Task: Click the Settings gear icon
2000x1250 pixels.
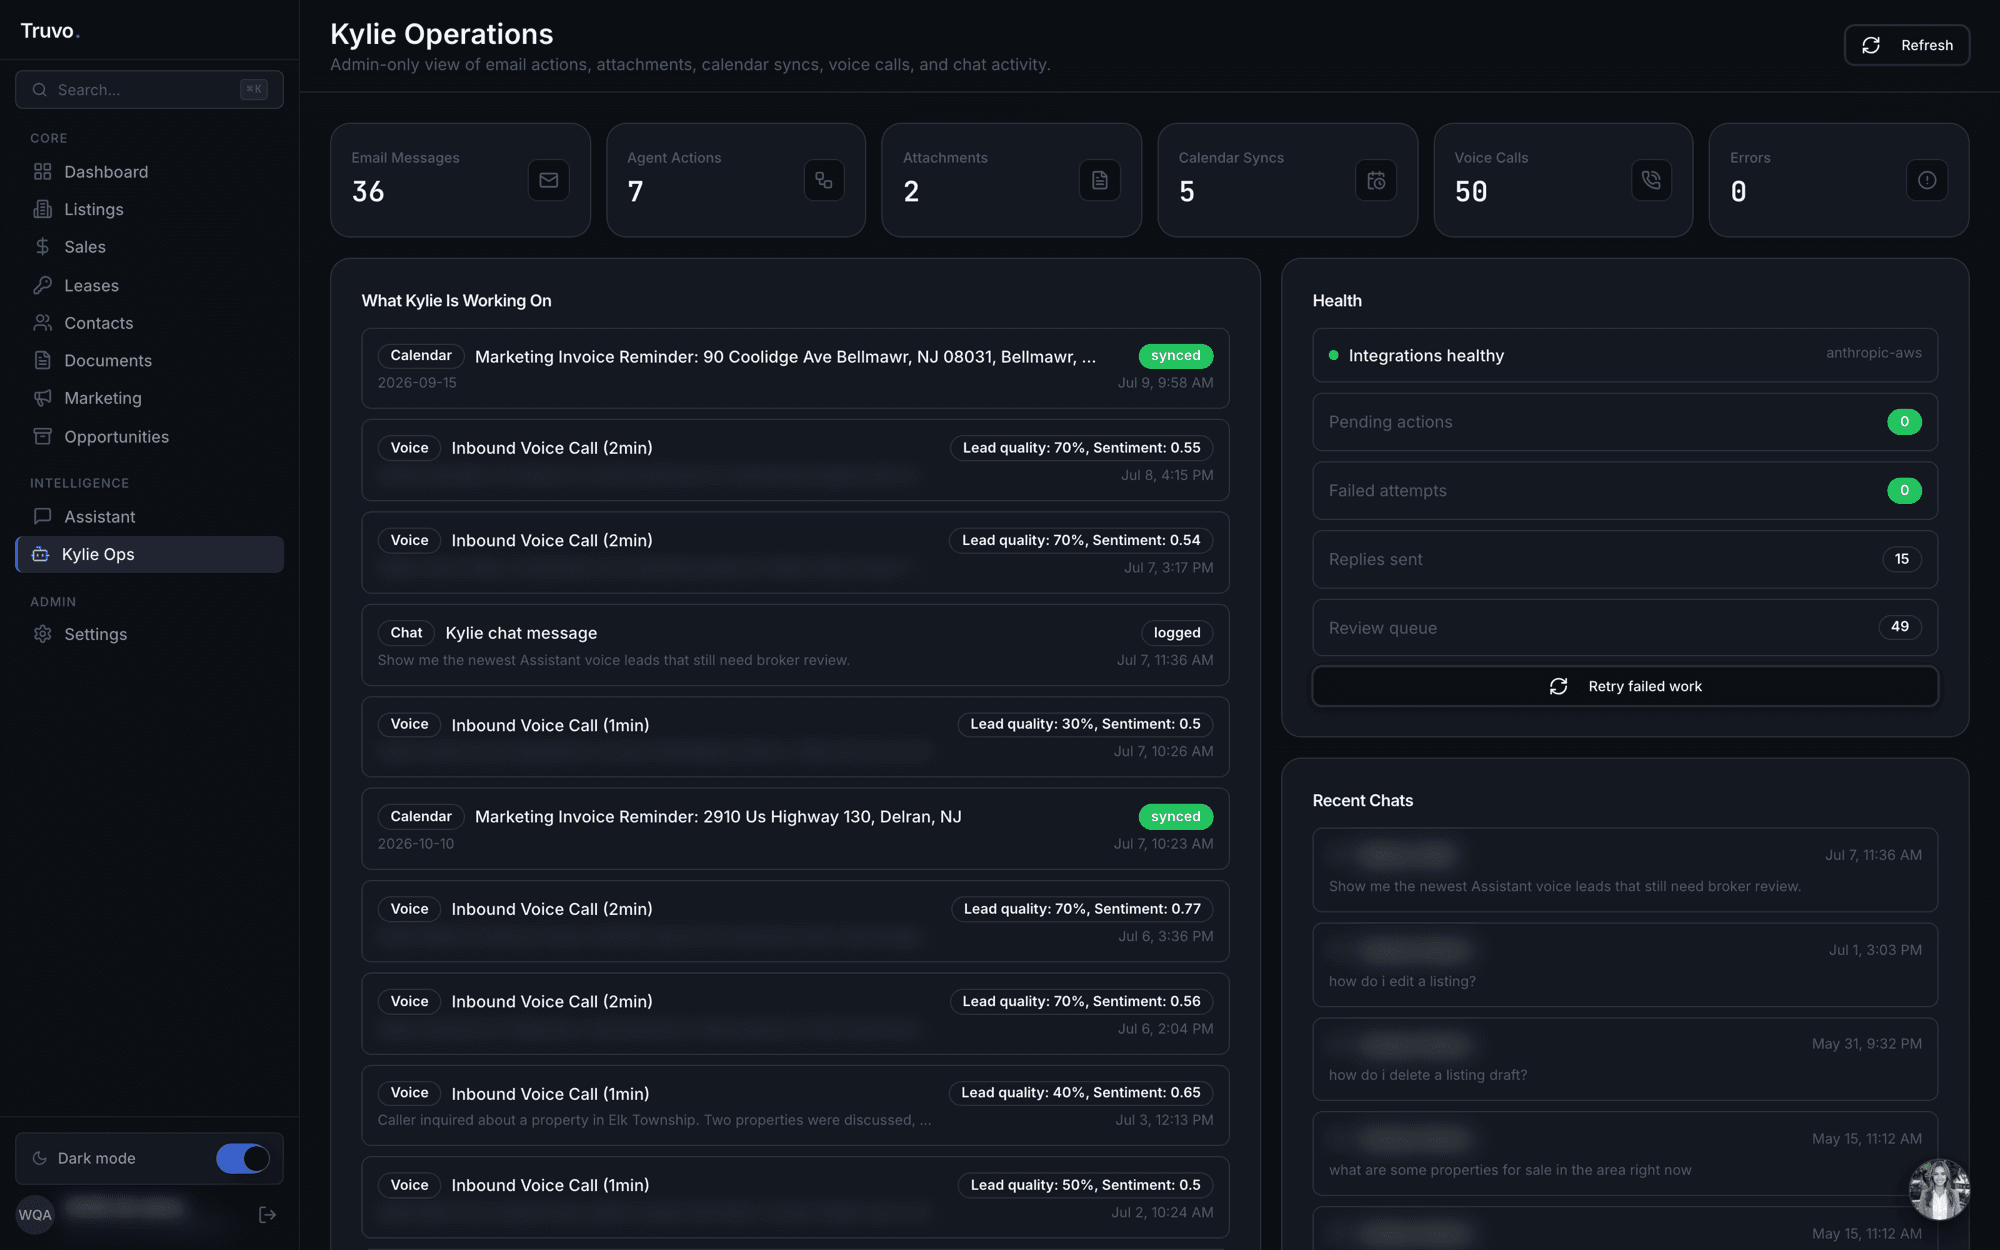Action: coord(42,634)
